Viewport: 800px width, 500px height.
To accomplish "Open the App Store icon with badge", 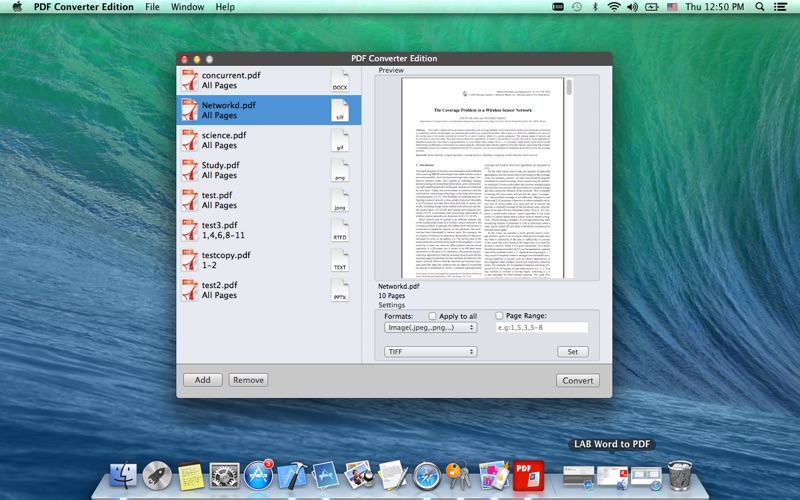I will pos(259,476).
